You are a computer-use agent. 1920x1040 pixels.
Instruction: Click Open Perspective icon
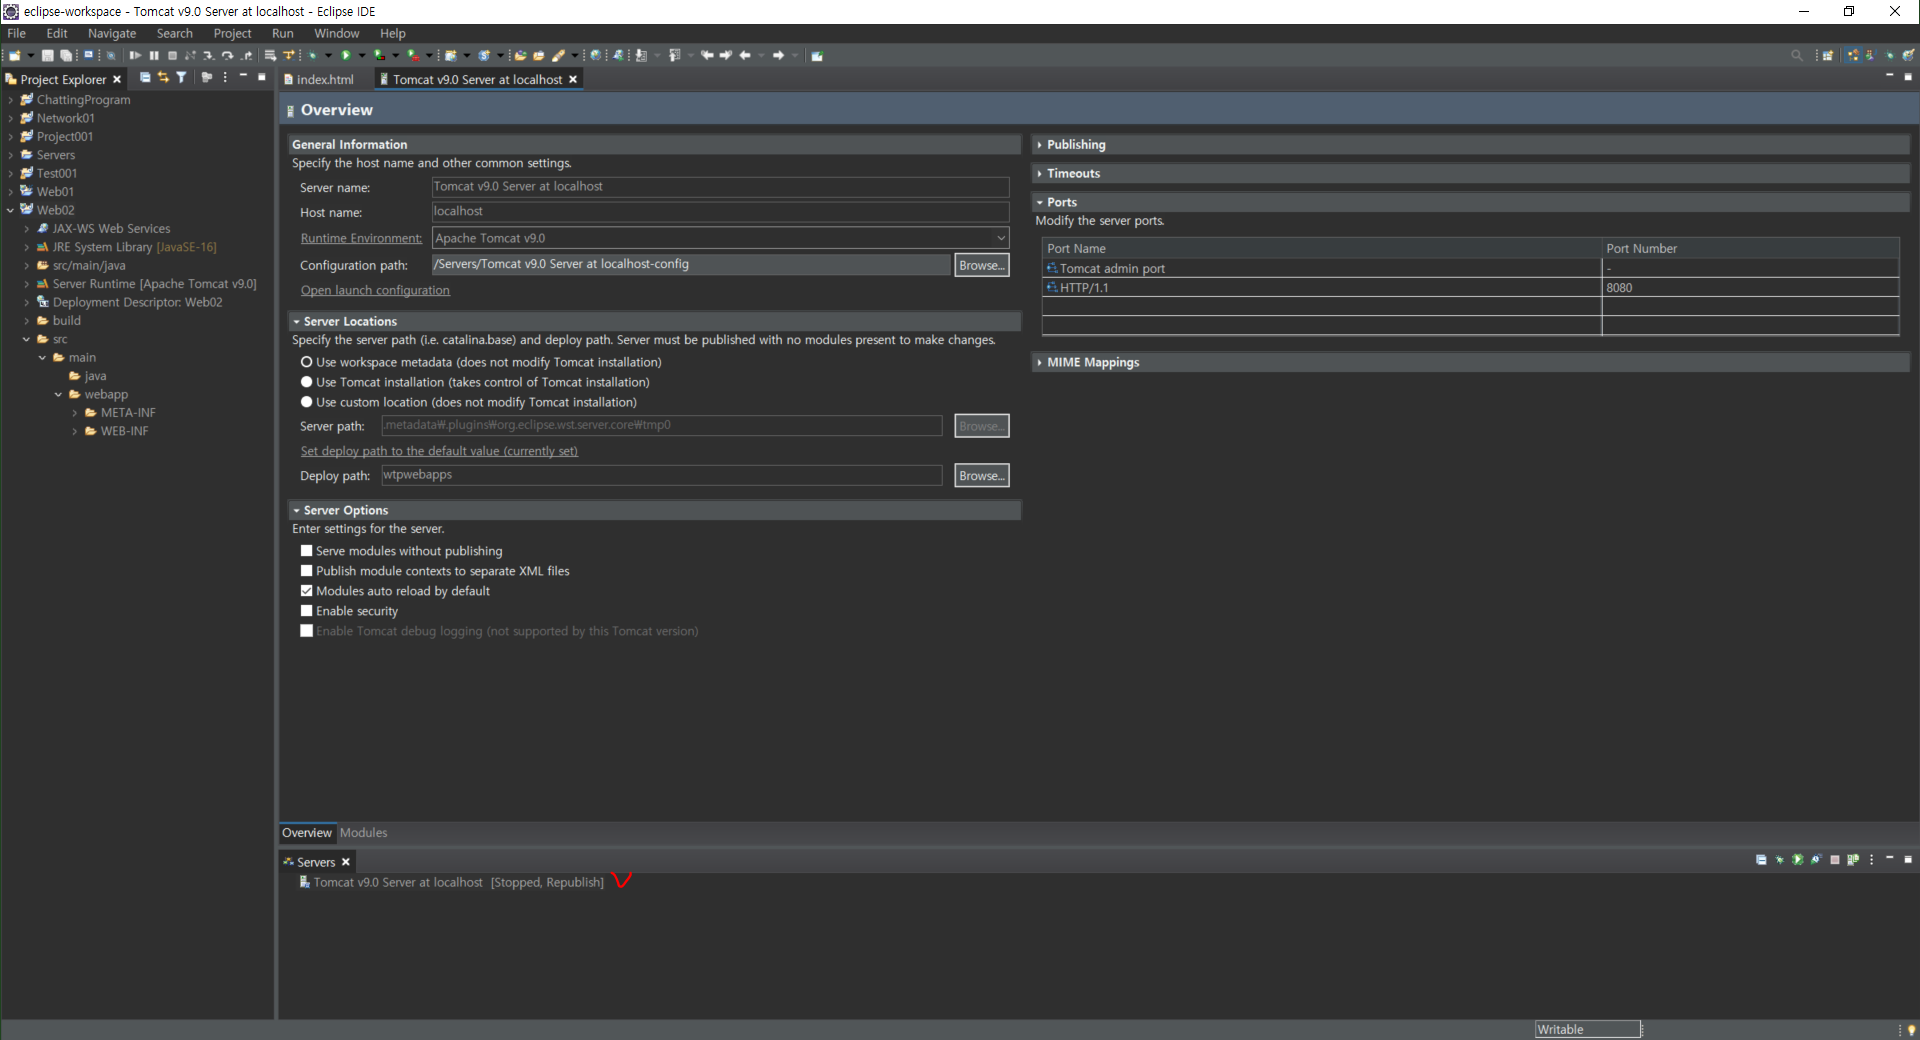click(1828, 55)
